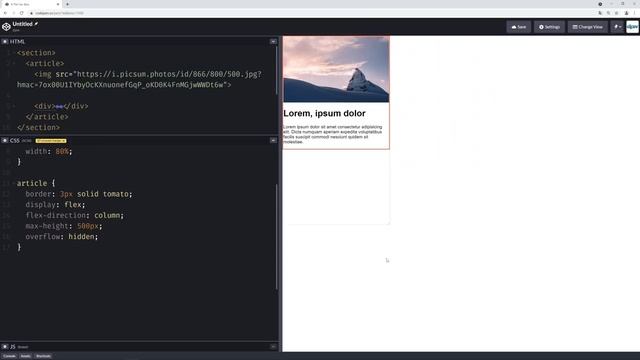Viewport: 640px width, 360px height.
Task: Fold the article tag in HTML gutter
Action: pyautogui.click(x=14, y=64)
